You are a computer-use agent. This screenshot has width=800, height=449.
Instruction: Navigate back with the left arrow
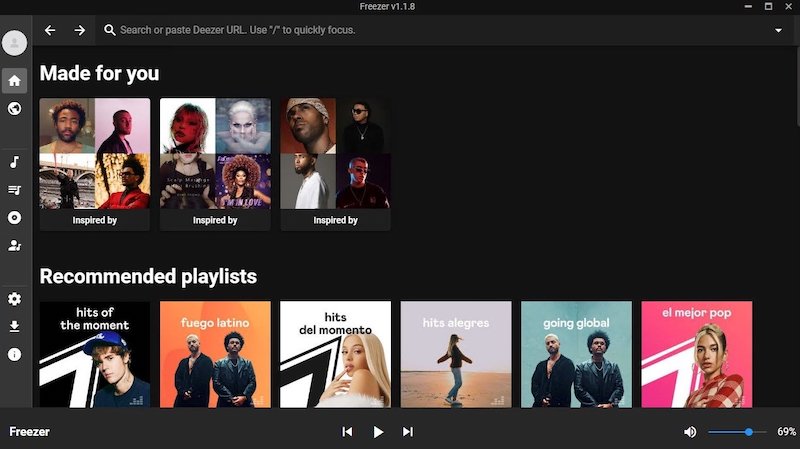50,31
